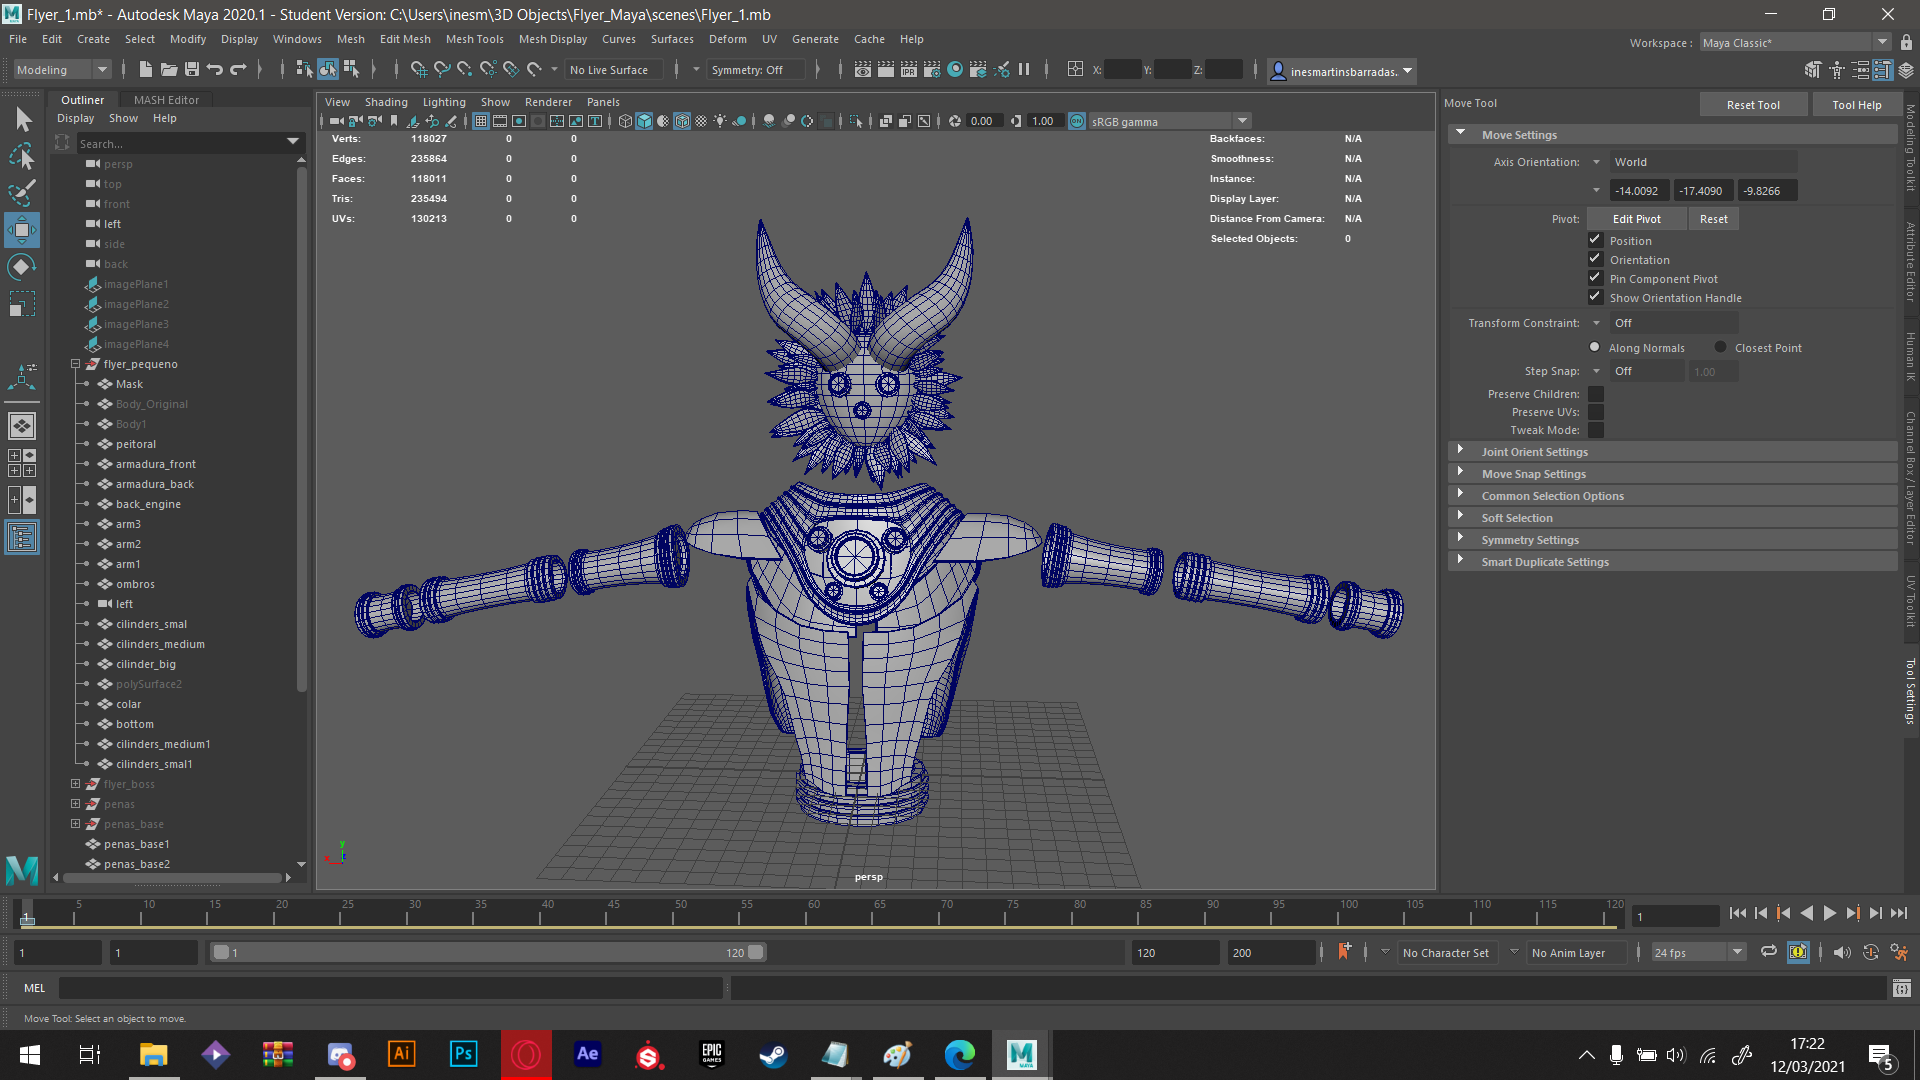
Task: Enable Snap to grids icon
Action: point(418,69)
